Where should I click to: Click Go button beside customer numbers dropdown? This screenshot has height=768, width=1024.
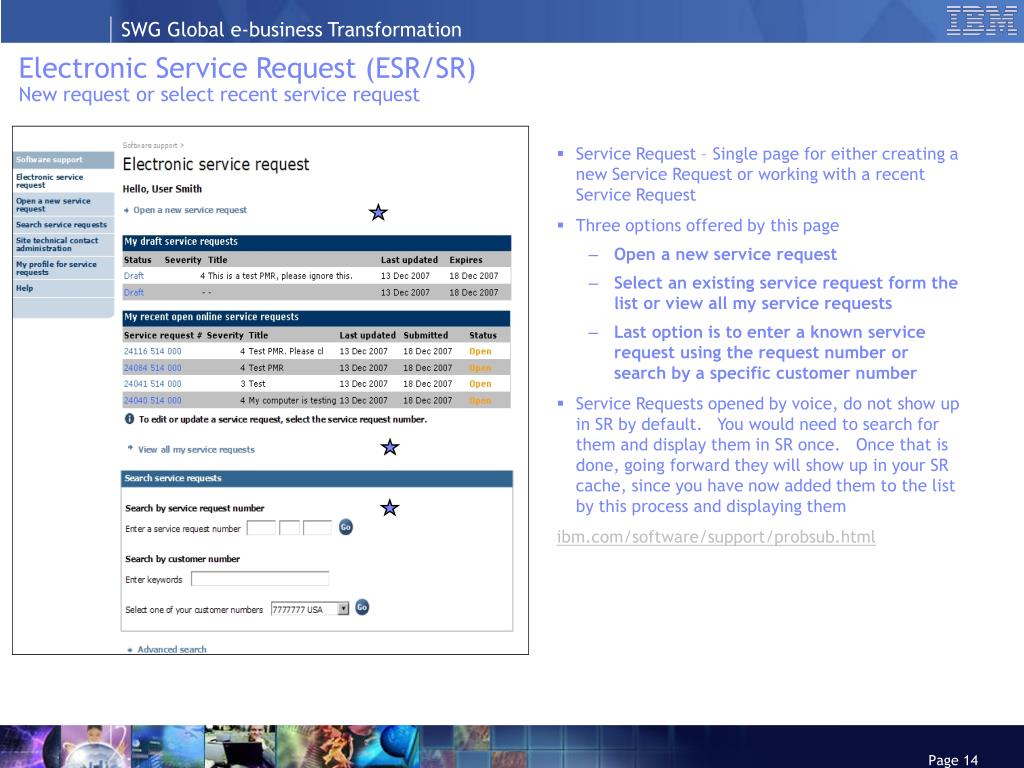coord(362,607)
